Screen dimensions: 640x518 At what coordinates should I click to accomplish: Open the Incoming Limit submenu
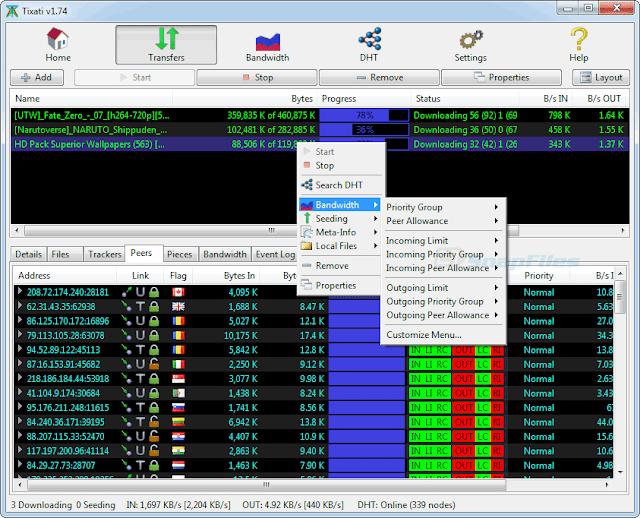click(x=443, y=241)
